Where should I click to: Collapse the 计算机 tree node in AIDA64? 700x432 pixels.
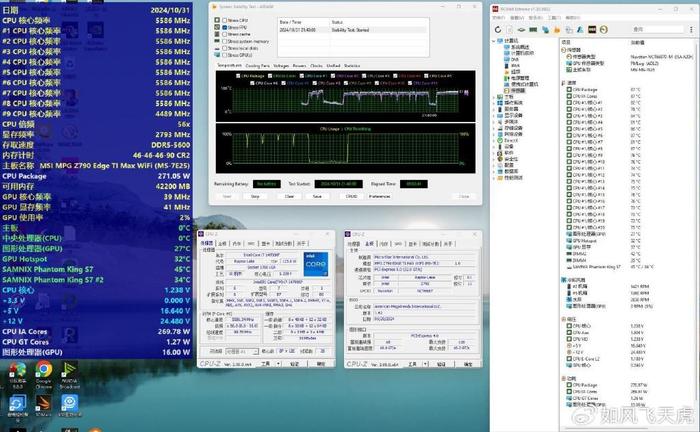494,41
